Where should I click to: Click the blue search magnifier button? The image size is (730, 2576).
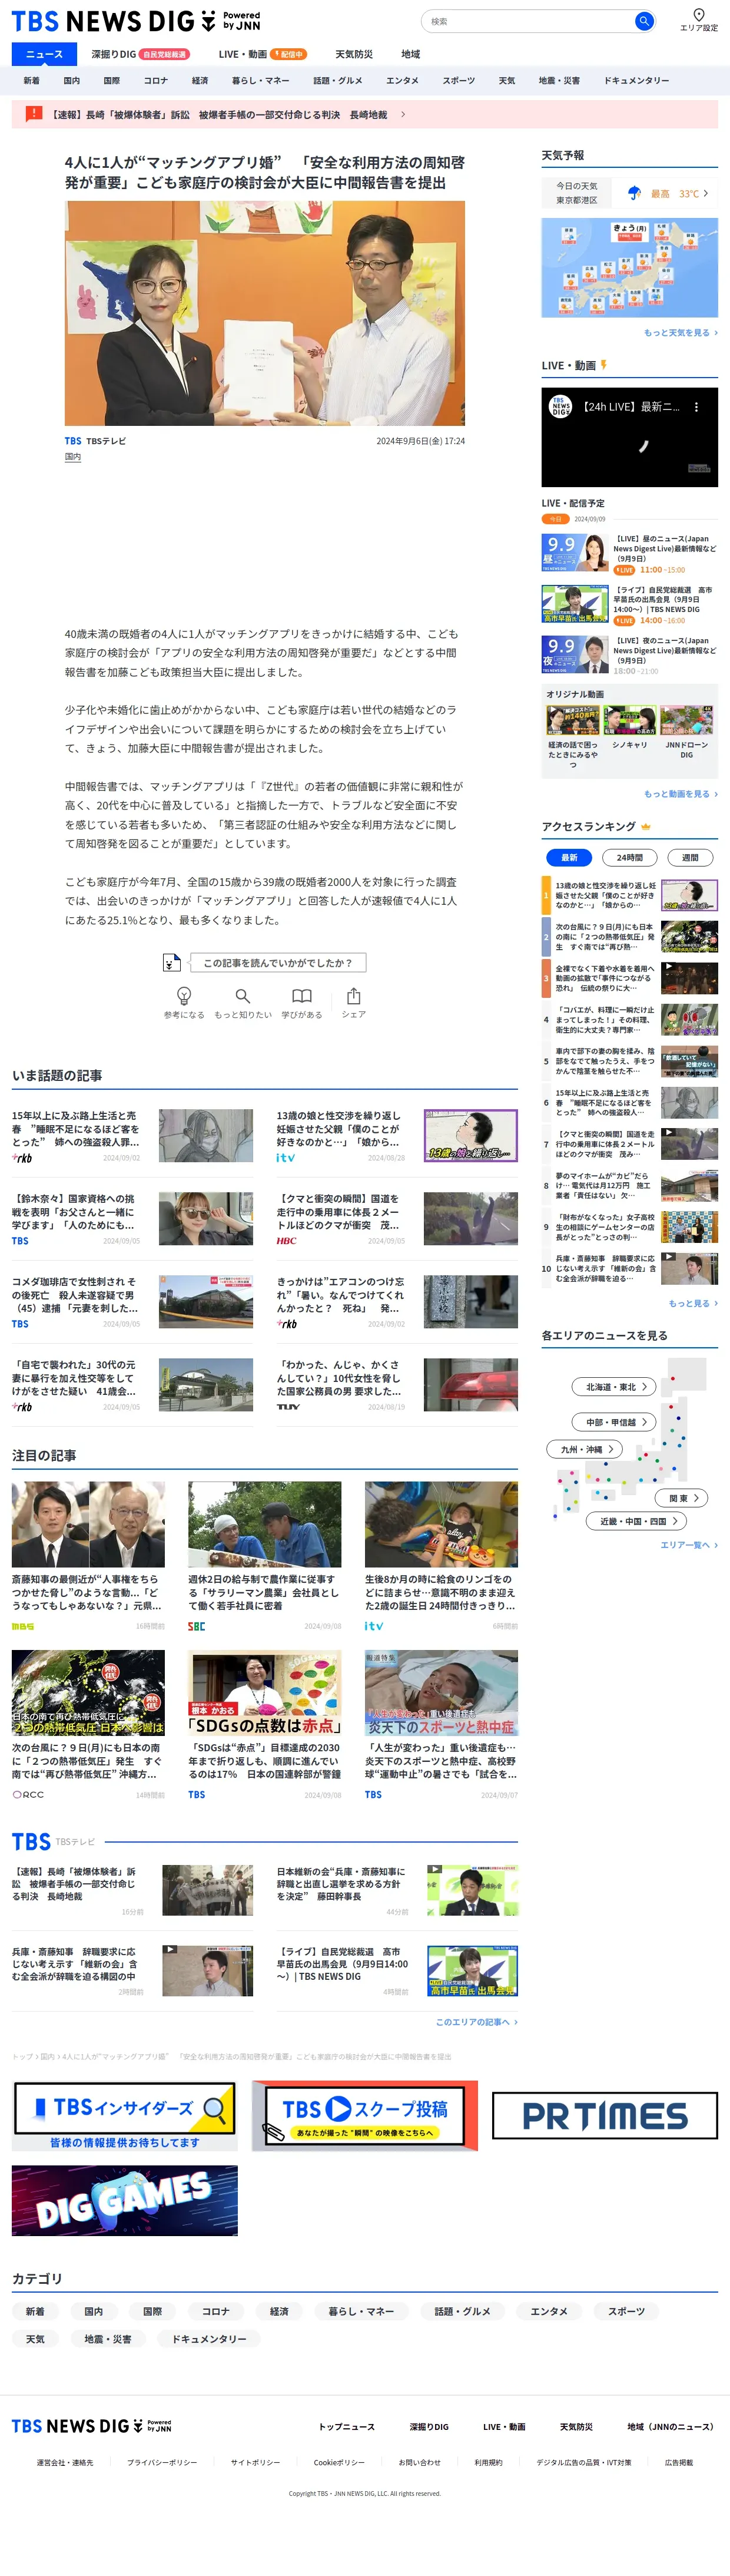click(644, 20)
